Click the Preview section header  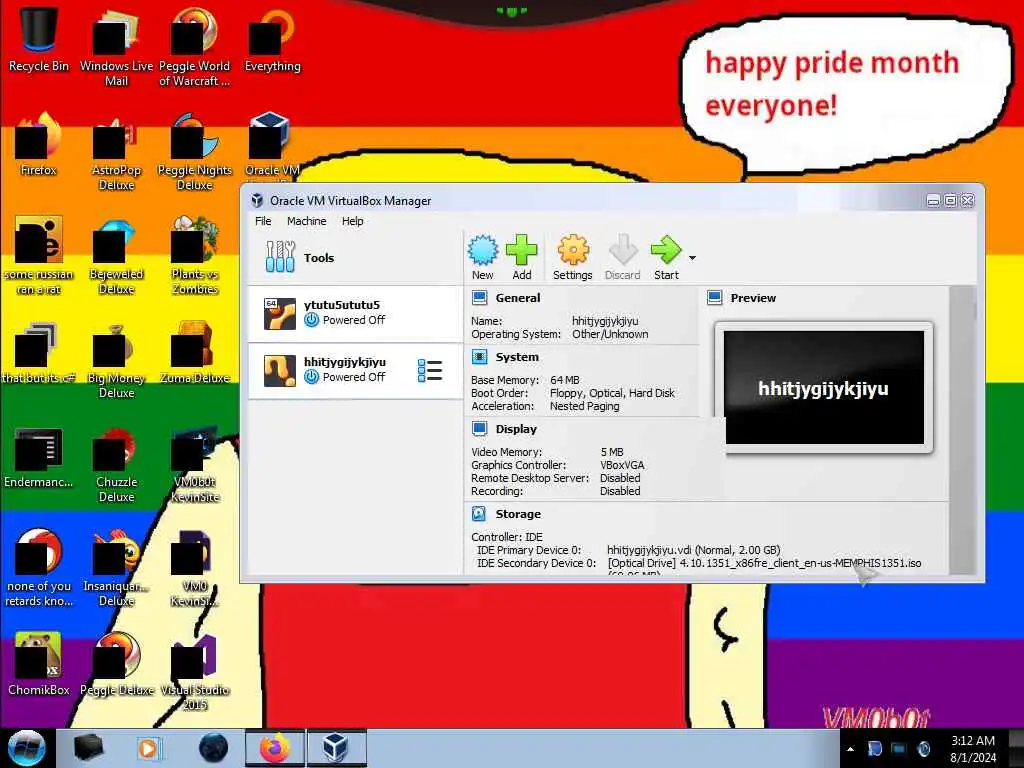753,298
